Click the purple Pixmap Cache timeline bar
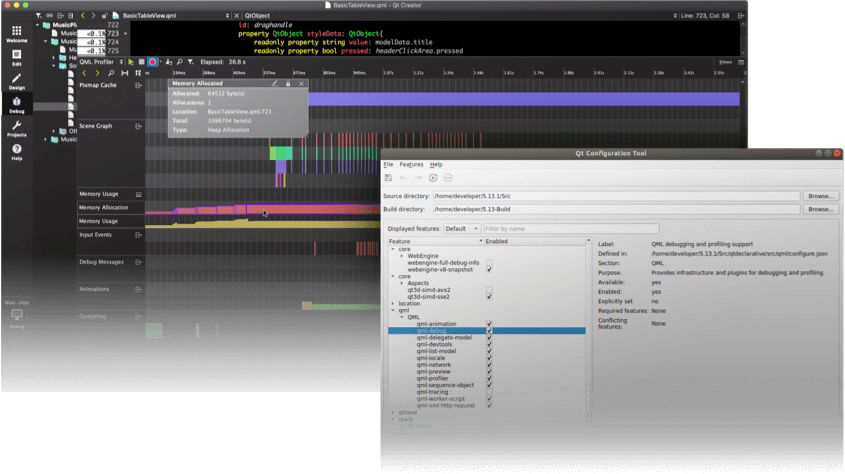Viewport: 845px width, 474px height. tap(520, 99)
